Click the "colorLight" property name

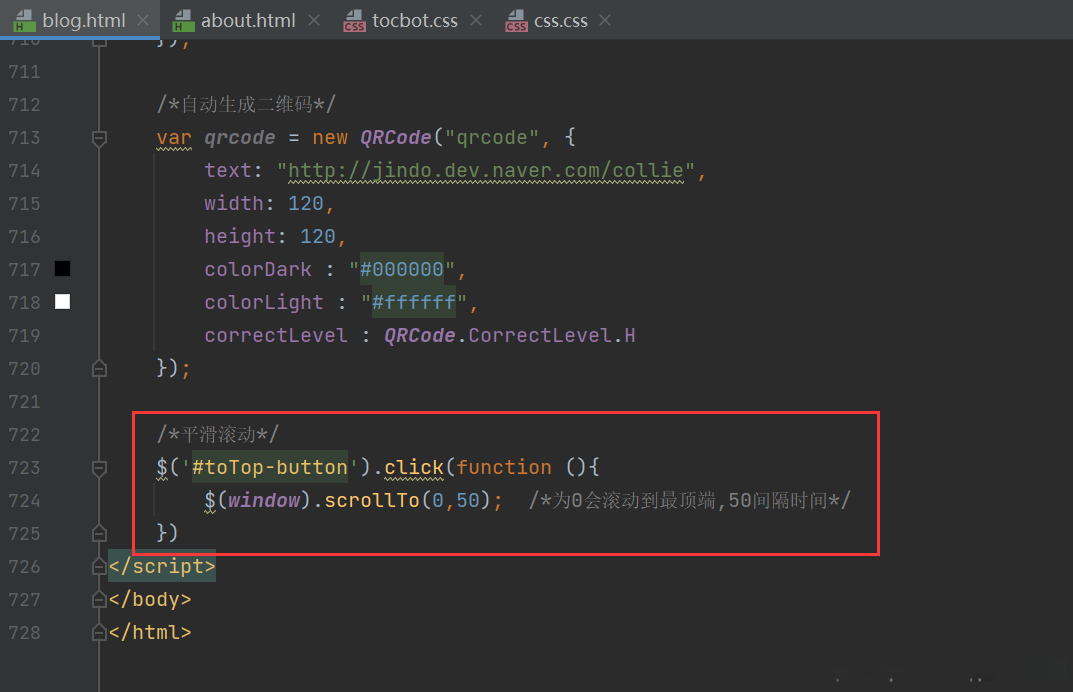click(263, 302)
